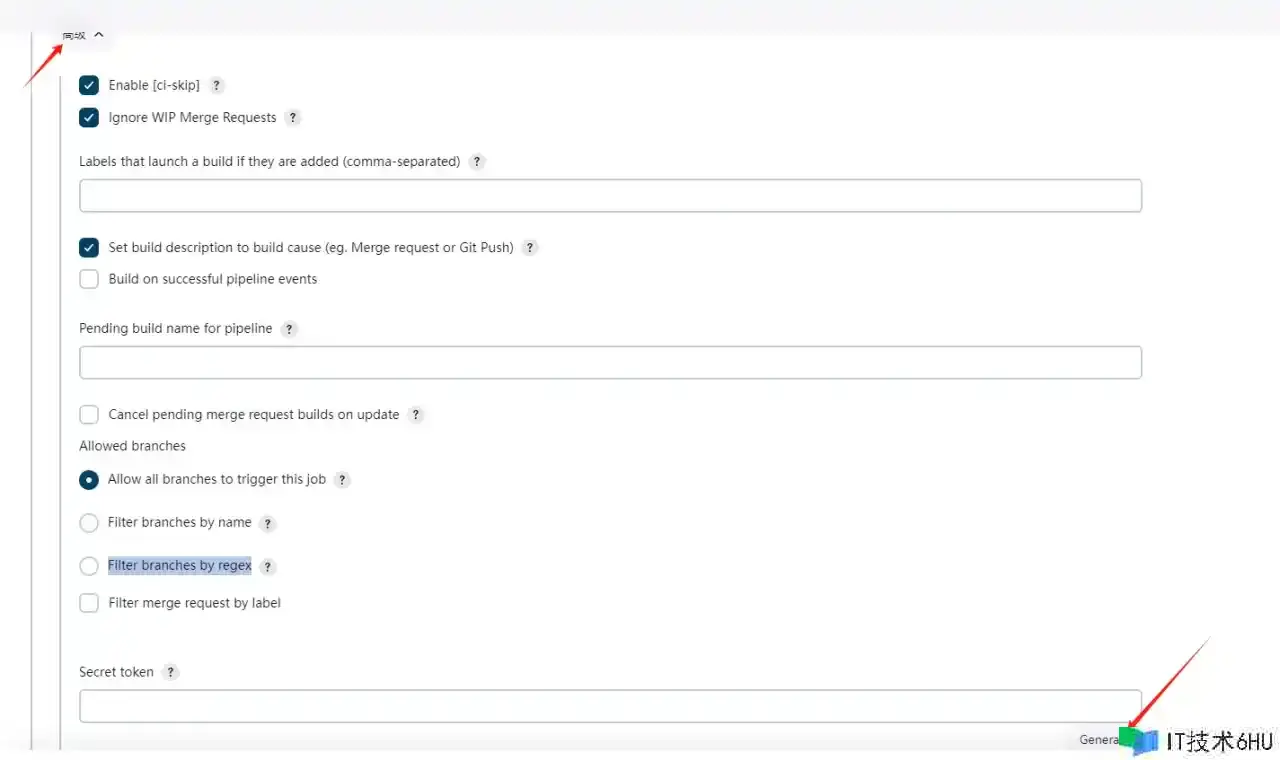Show help for Filter branches by name
The height and width of the screenshot is (760, 1280).
[x=267, y=523]
